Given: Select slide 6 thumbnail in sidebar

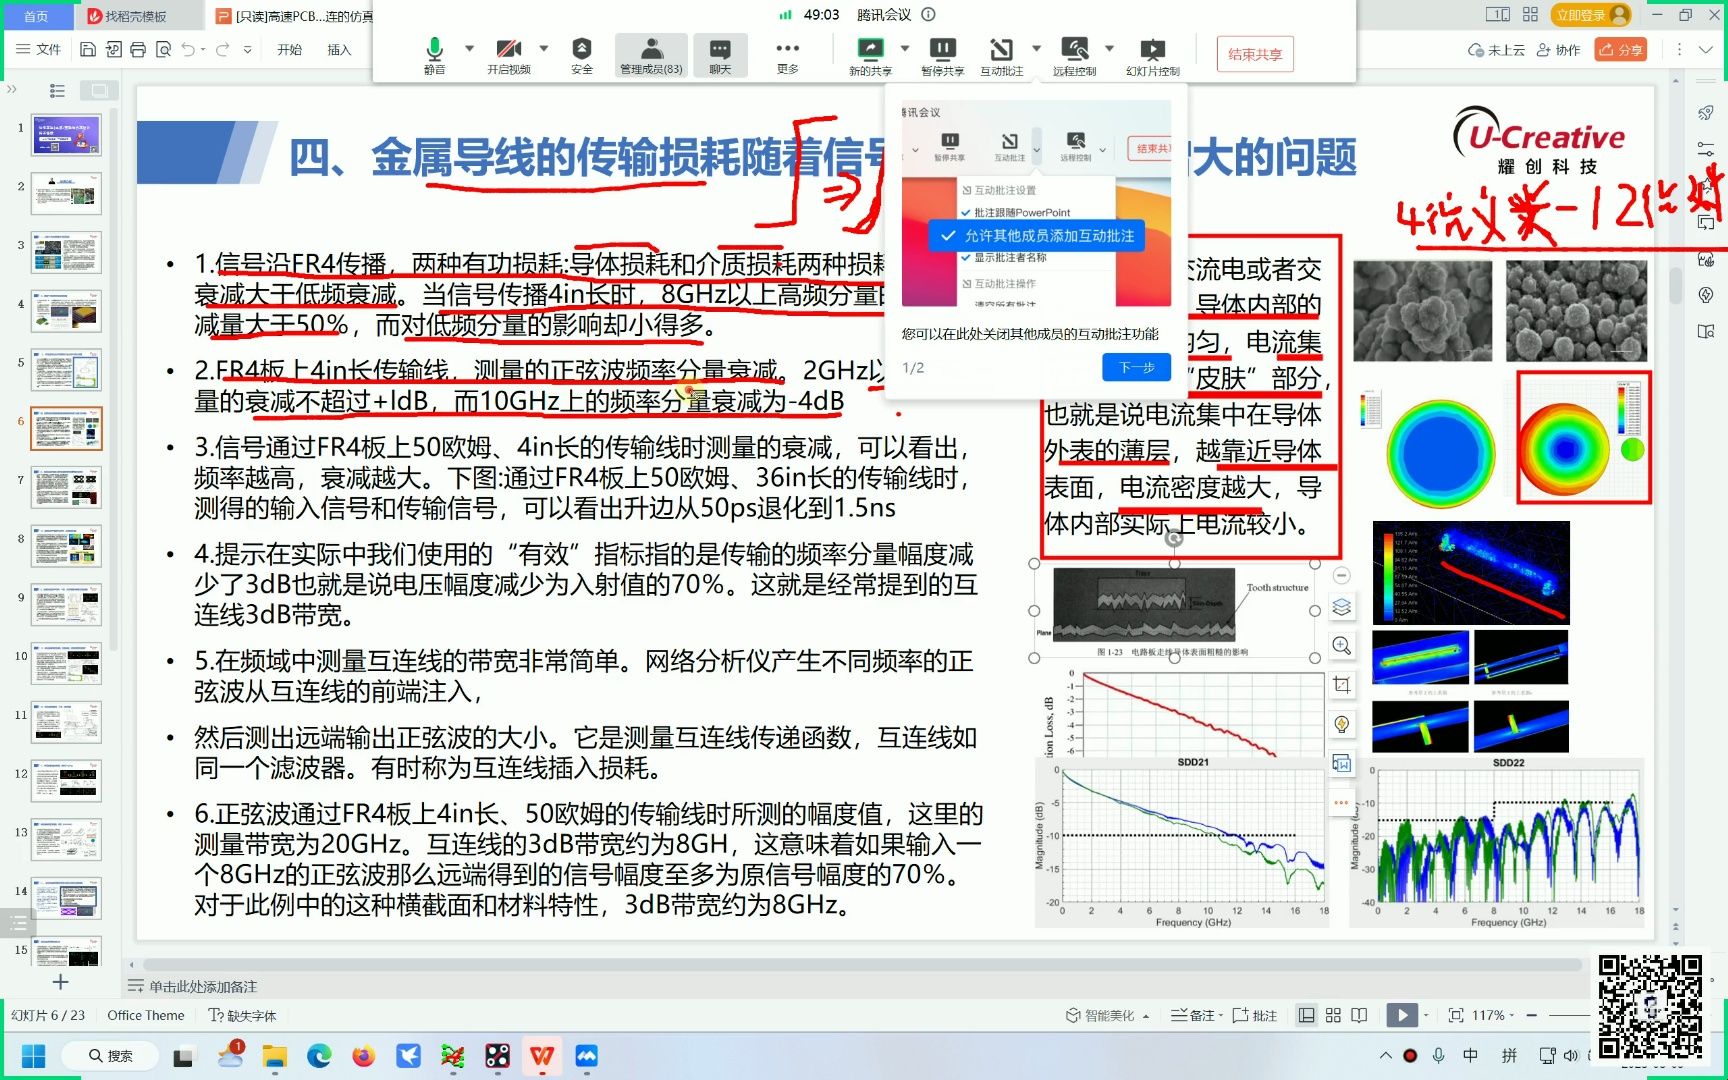Looking at the screenshot, I should click(66, 428).
